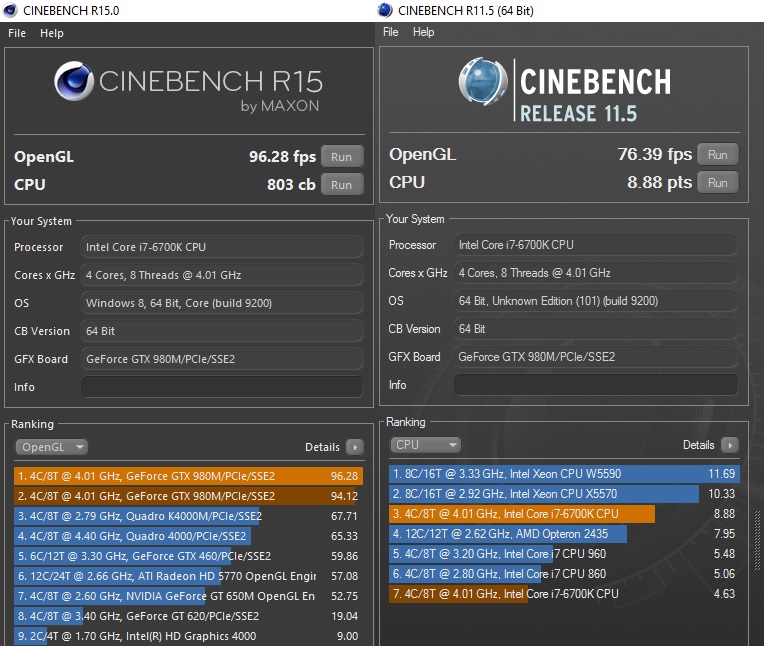Image resolution: width=764 pixels, height=646 pixels.
Task: Click the Details arrow button in R15 ranking
Action: click(355, 447)
